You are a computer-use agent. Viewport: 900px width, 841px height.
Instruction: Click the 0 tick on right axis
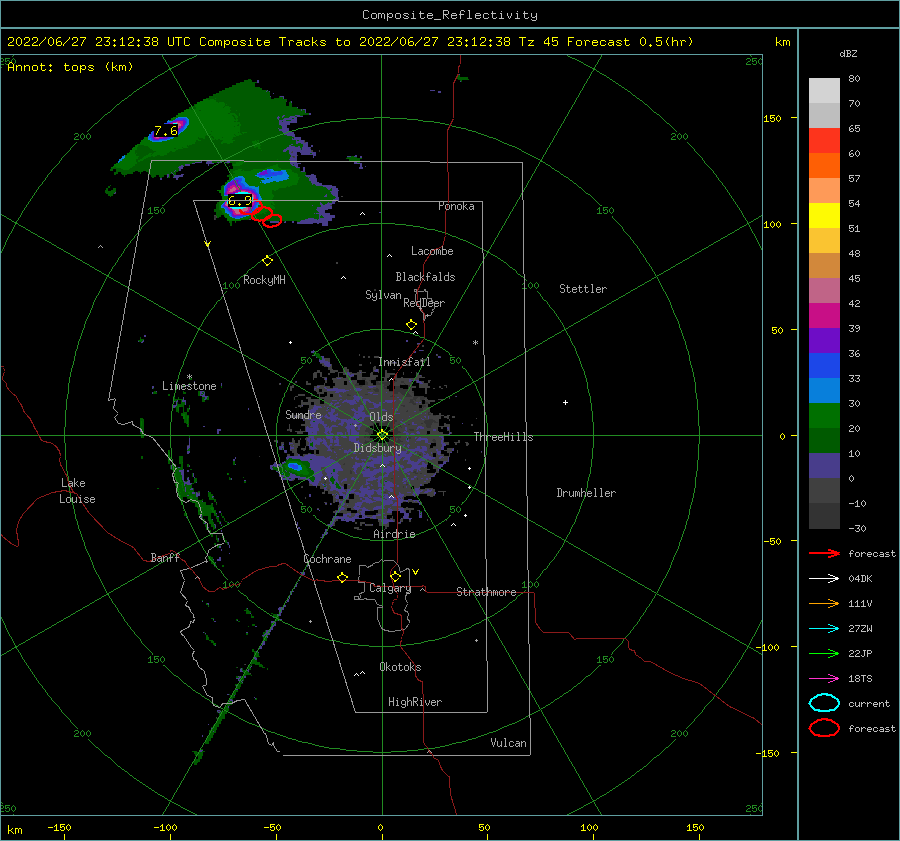(x=782, y=436)
